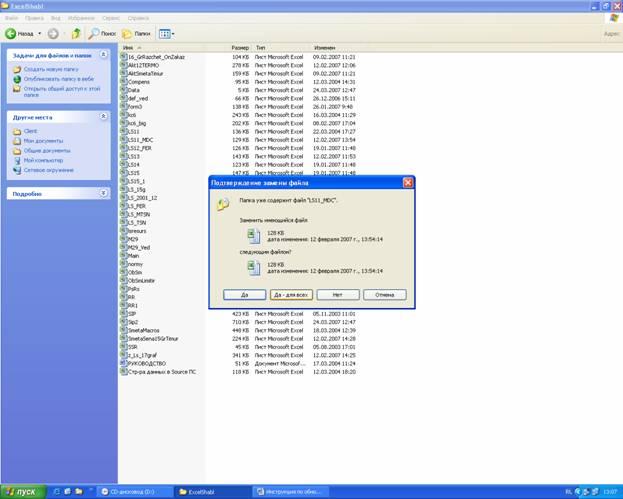Sort files by 'Размер' column header
Screen dimensions: 623x499
click(240, 47)
